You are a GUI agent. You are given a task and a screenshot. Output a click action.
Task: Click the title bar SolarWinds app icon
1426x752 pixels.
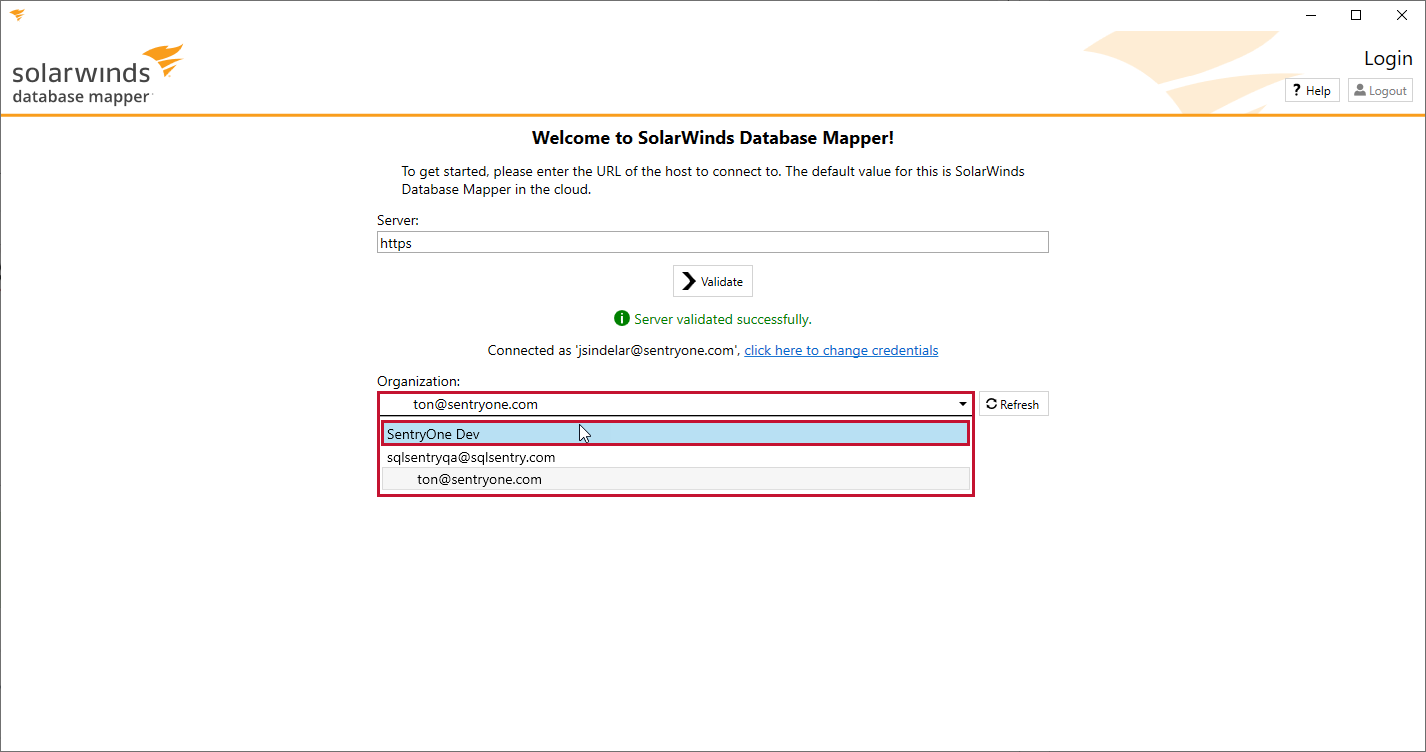point(17,14)
